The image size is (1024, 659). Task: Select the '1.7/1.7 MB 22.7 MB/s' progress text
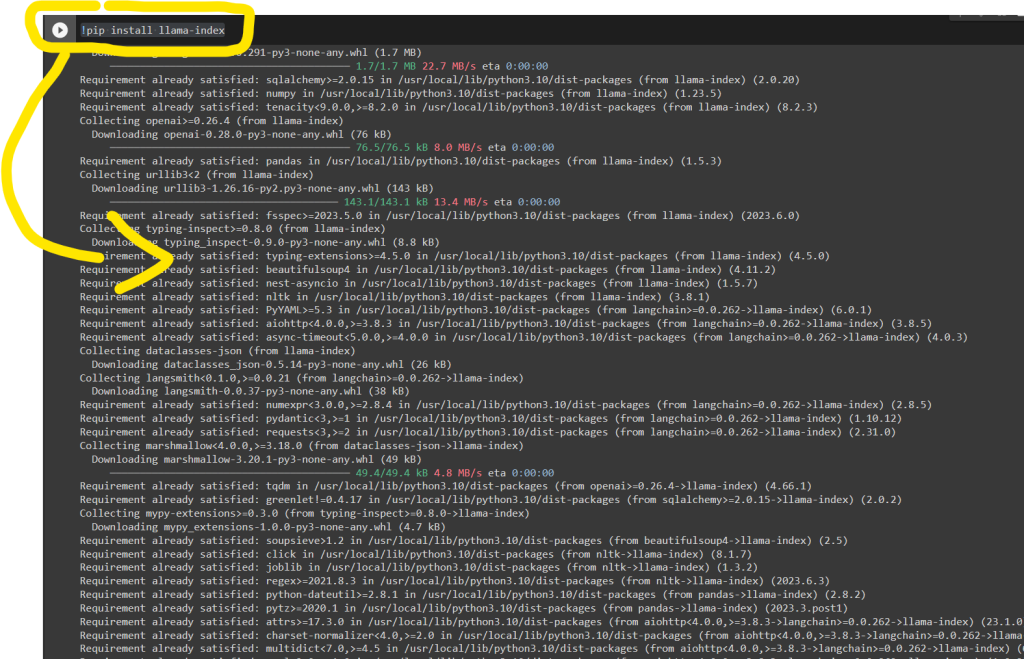click(416, 66)
